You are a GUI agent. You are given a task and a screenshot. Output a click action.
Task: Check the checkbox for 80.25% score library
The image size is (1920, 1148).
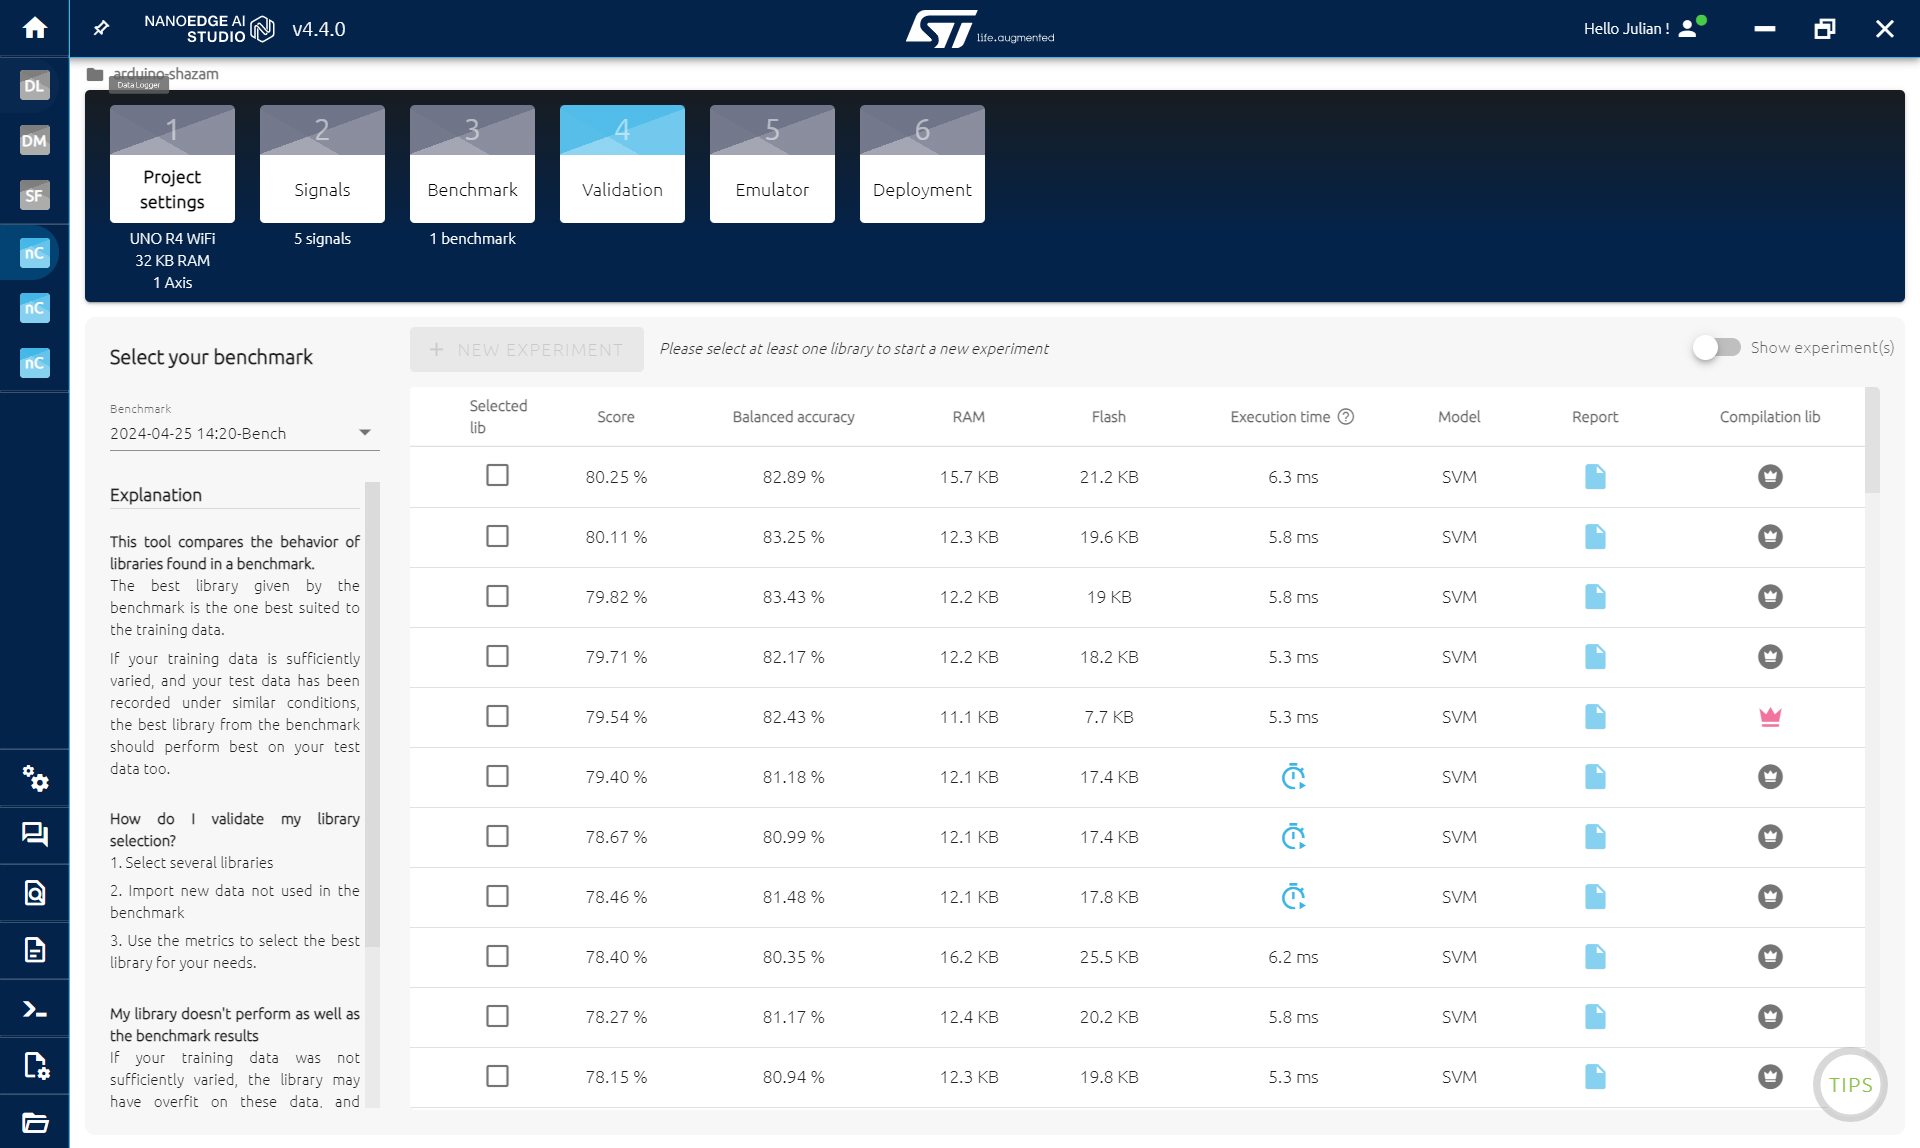[x=496, y=476]
